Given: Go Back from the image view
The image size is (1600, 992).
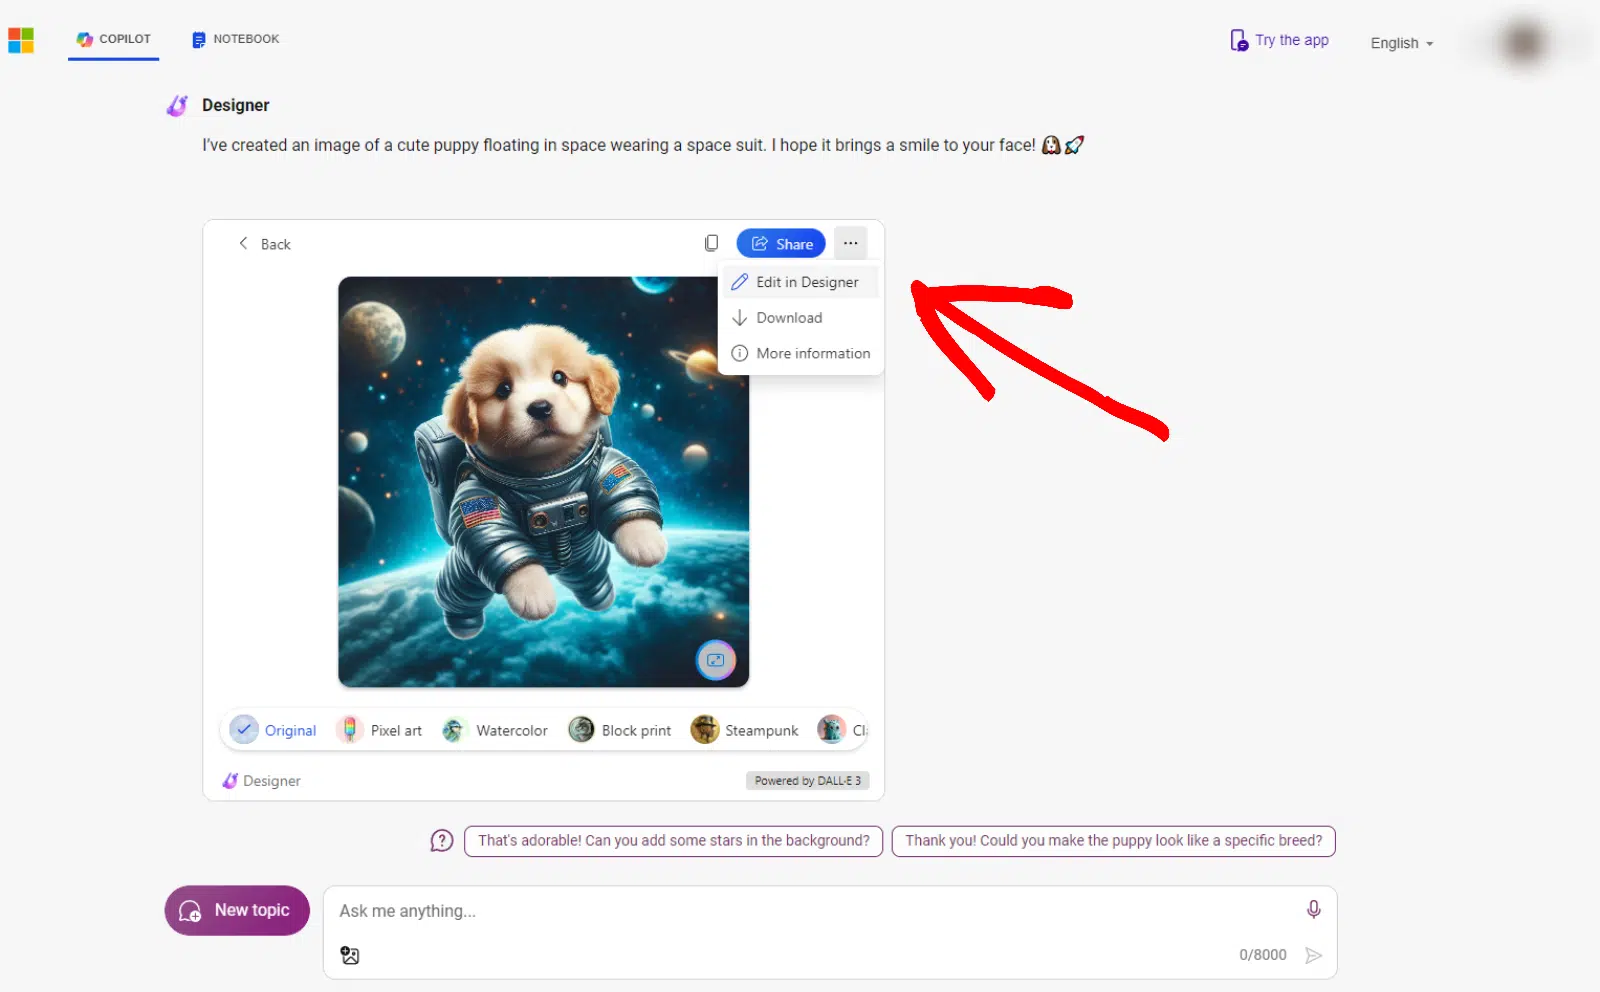Looking at the screenshot, I should tap(264, 244).
